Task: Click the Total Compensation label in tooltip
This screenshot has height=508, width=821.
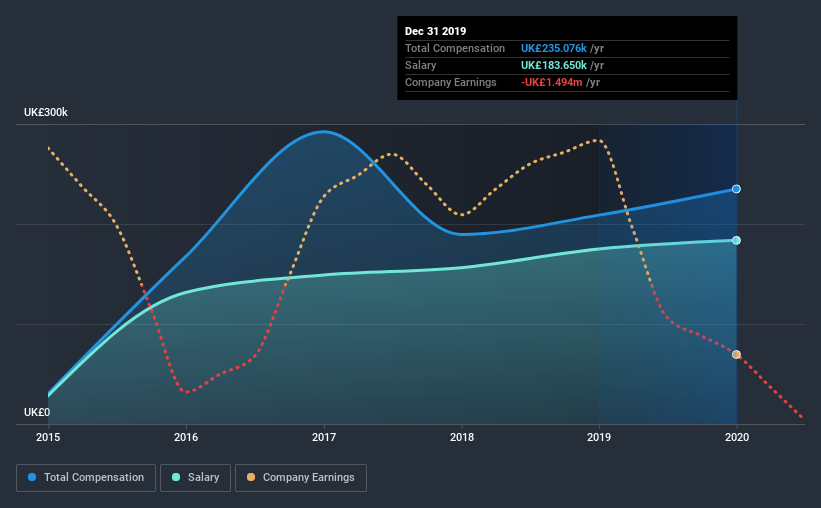Action: [454, 48]
